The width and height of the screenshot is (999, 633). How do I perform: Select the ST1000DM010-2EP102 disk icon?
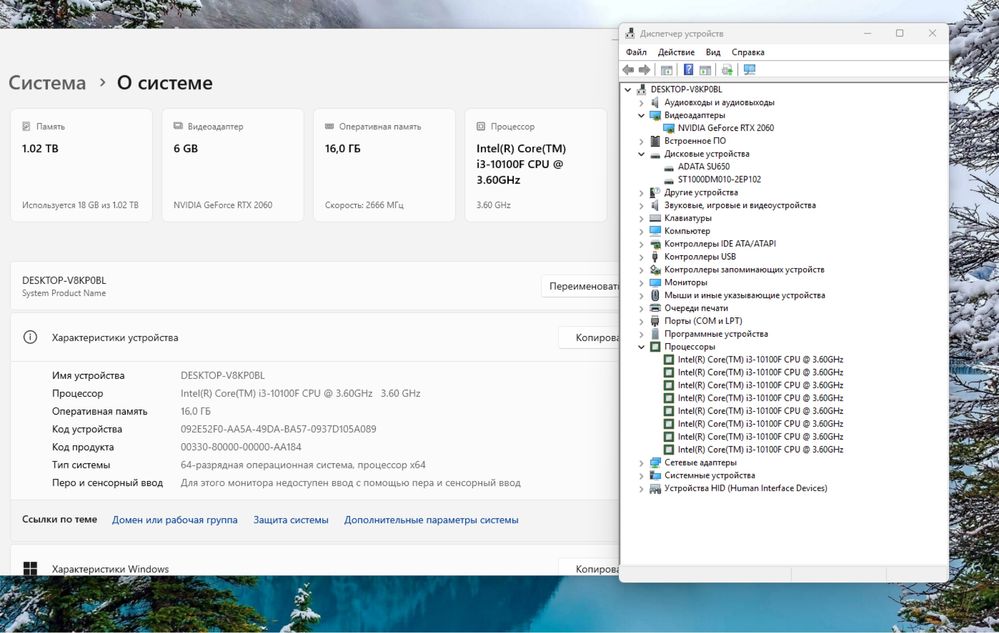pos(668,180)
